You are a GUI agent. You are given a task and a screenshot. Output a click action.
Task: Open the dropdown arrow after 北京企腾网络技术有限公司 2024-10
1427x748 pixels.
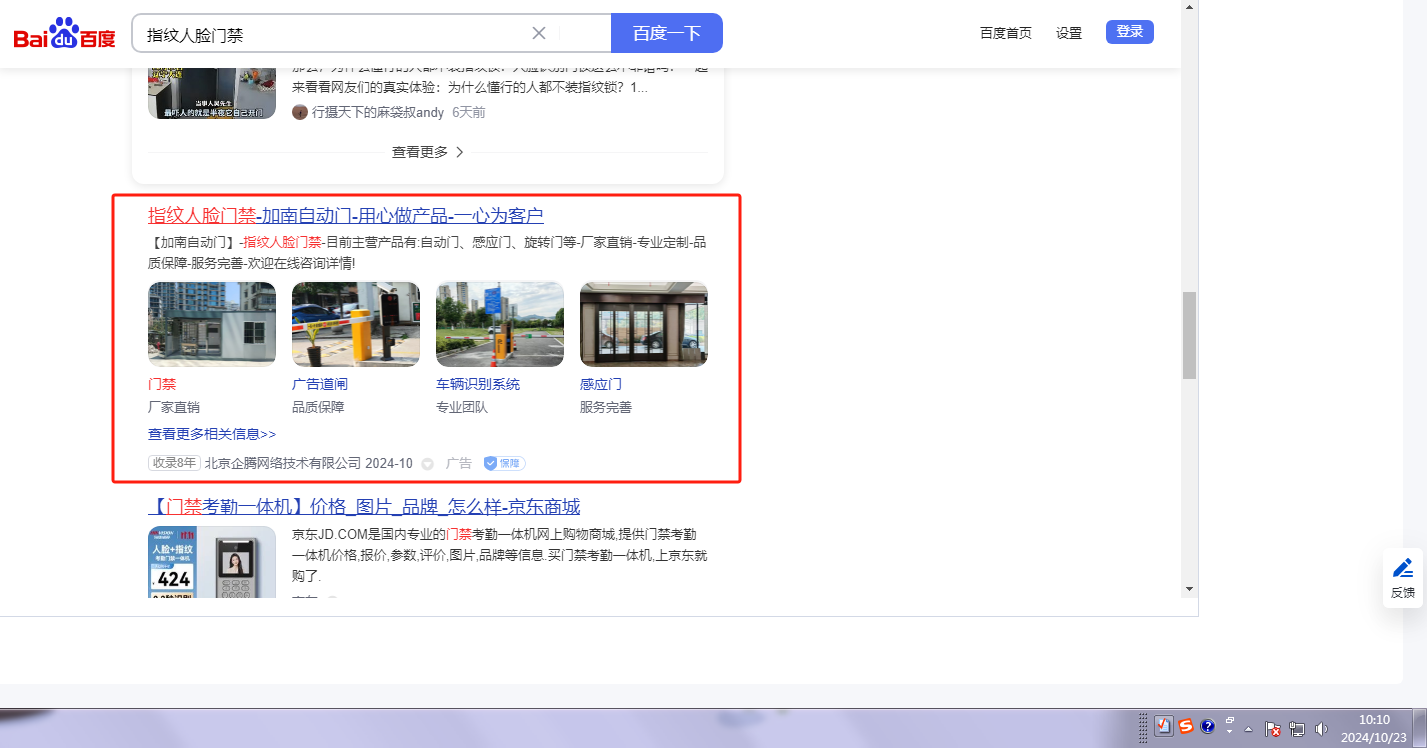[x=427, y=464]
